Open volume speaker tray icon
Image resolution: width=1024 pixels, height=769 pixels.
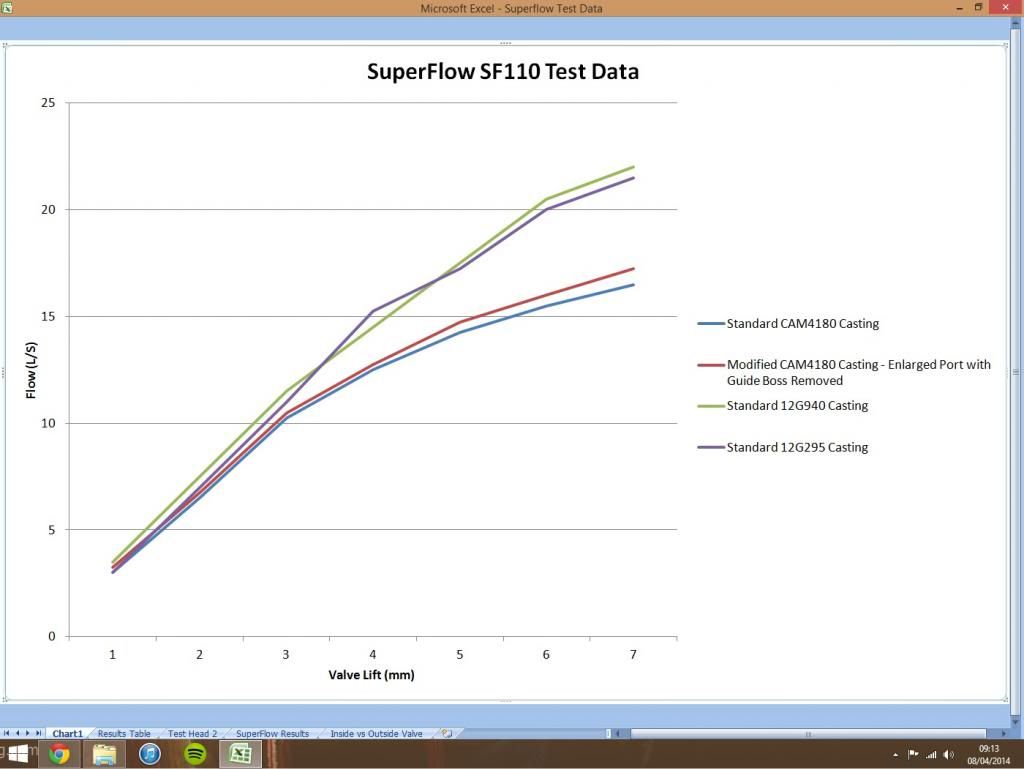click(949, 755)
